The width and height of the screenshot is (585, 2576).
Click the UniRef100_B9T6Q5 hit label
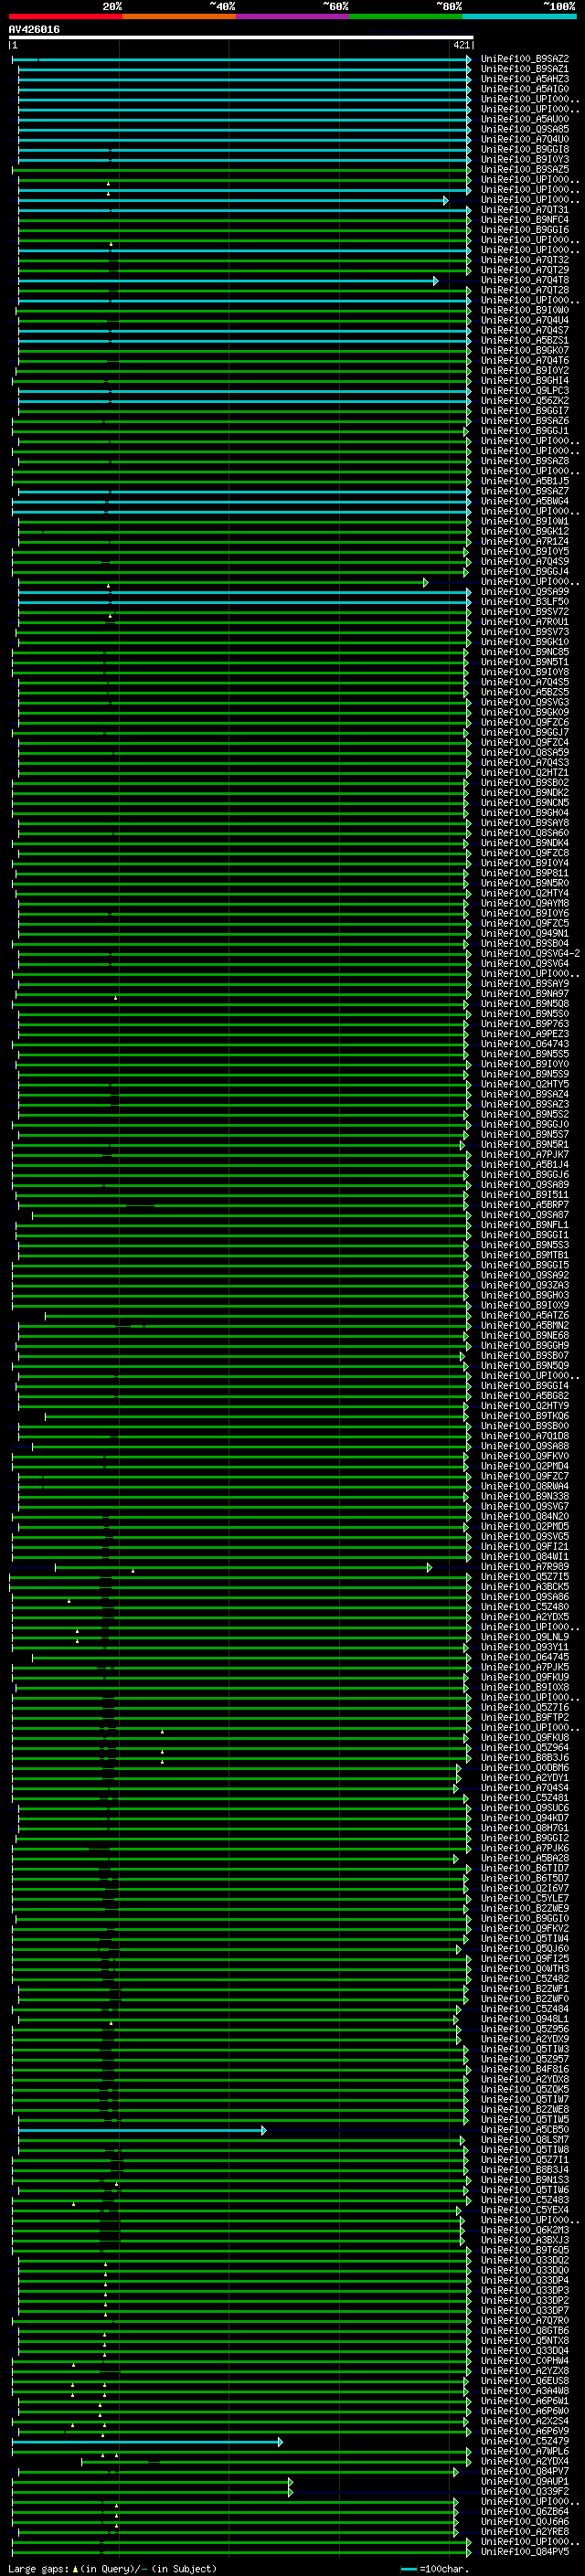525,2251
